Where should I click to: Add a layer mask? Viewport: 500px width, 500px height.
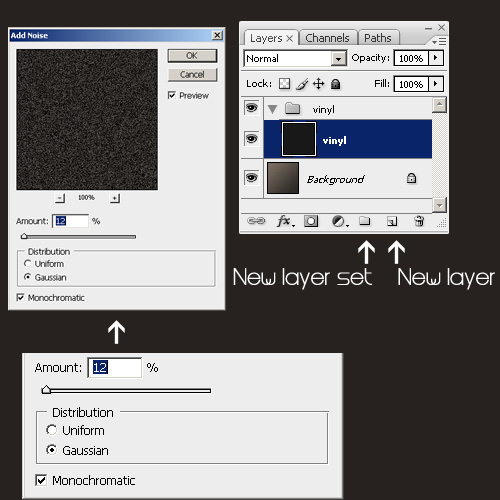click(311, 221)
